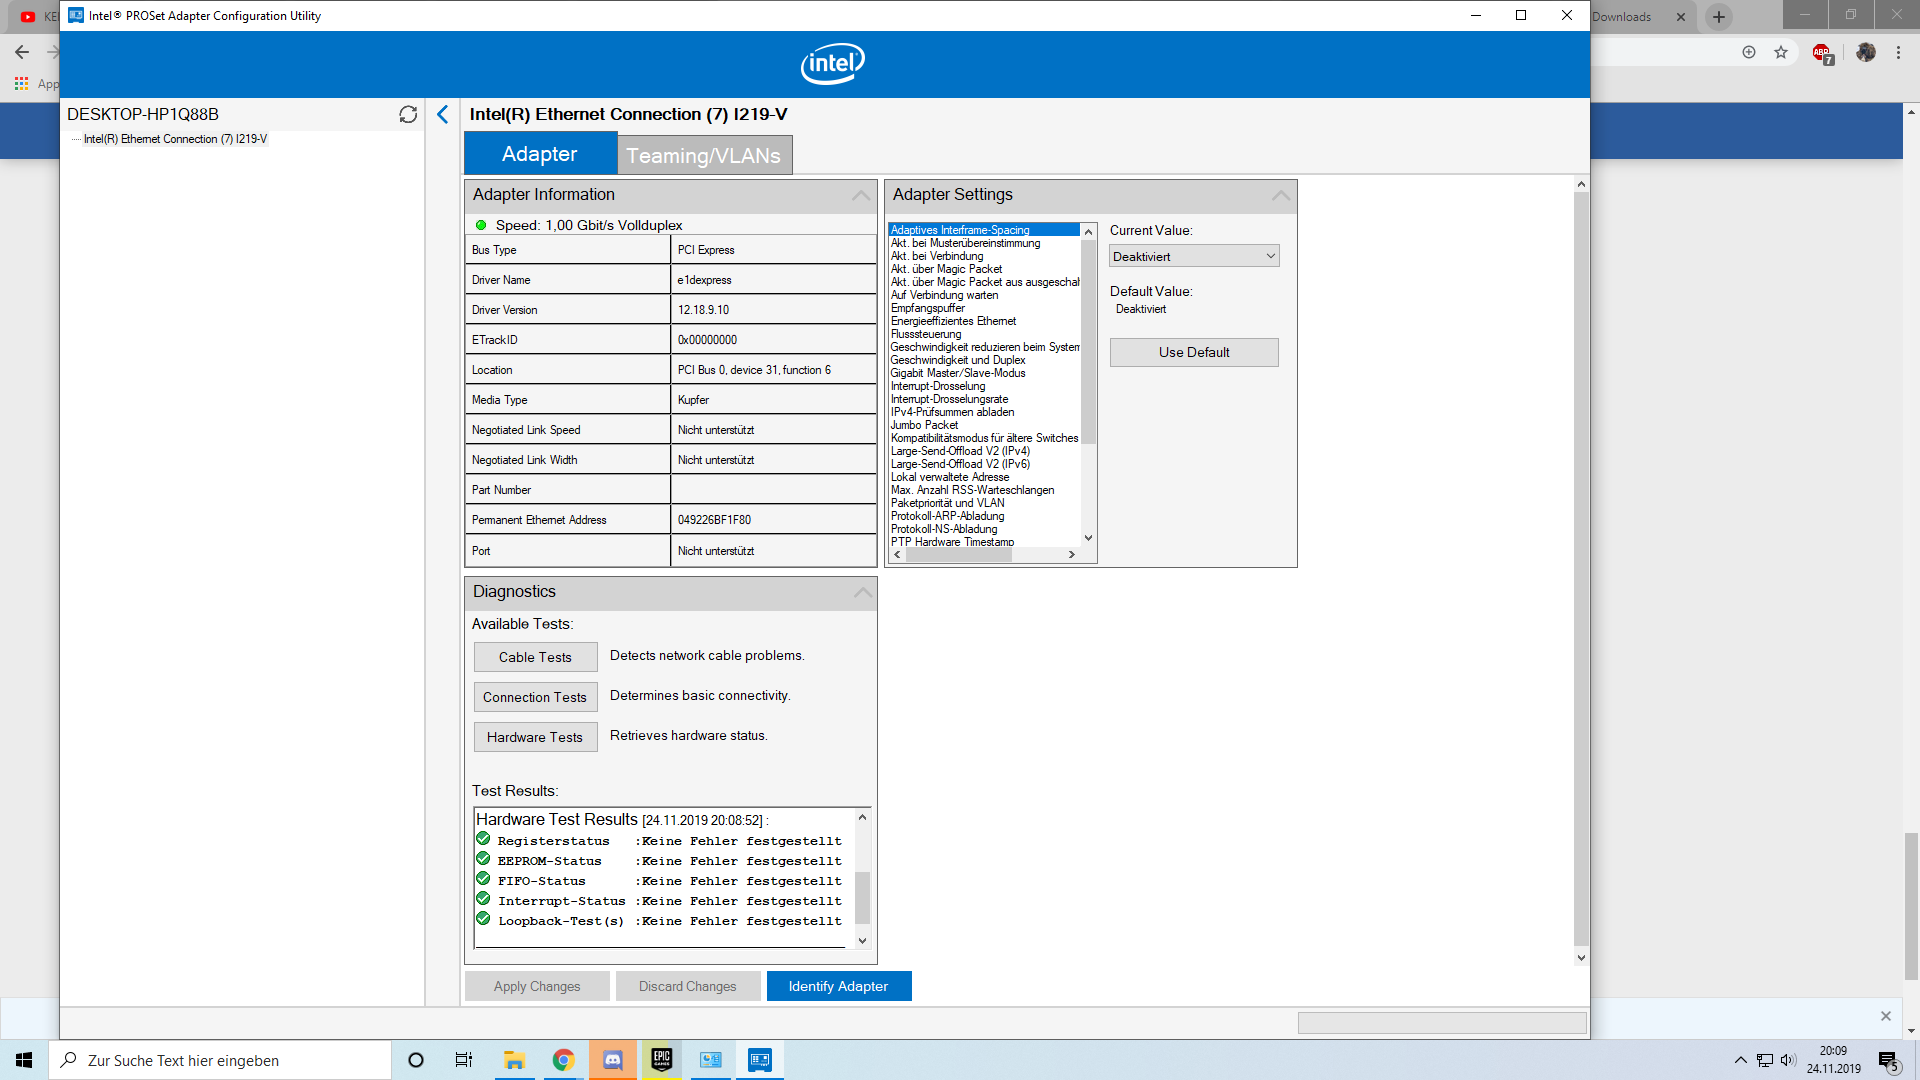1920x1080 pixels.
Task: Collapse the left device tree with back chevron
Action: [x=442, y=114]
